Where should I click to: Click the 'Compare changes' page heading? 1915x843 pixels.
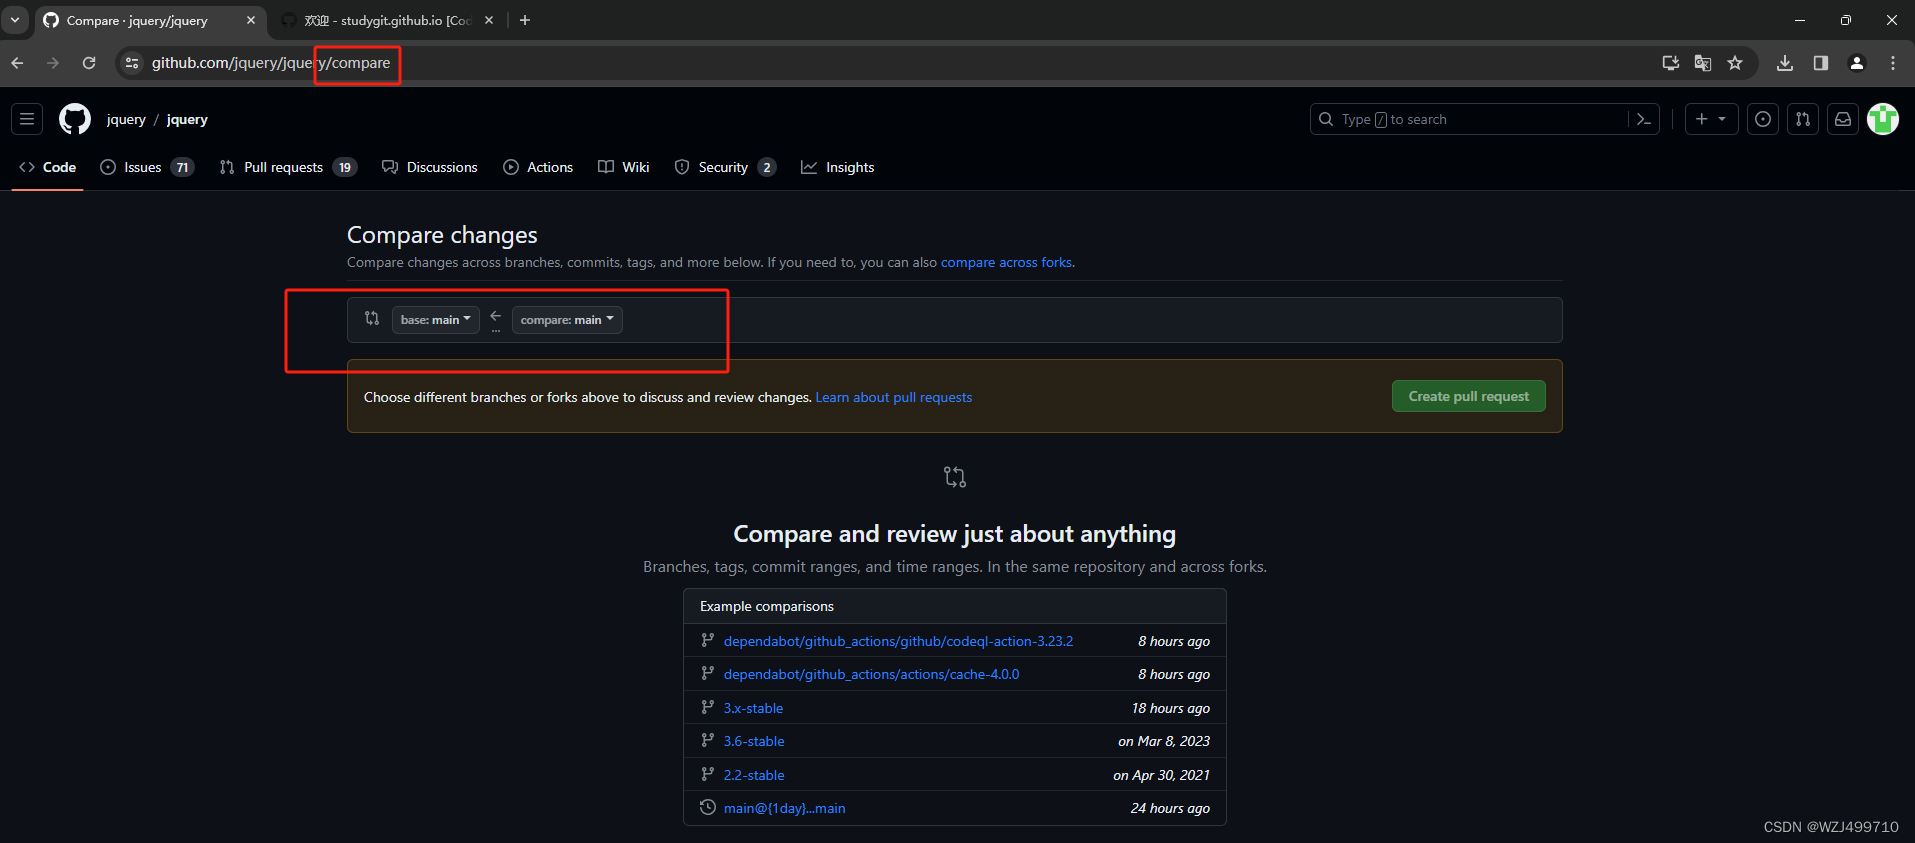[442, 235]
